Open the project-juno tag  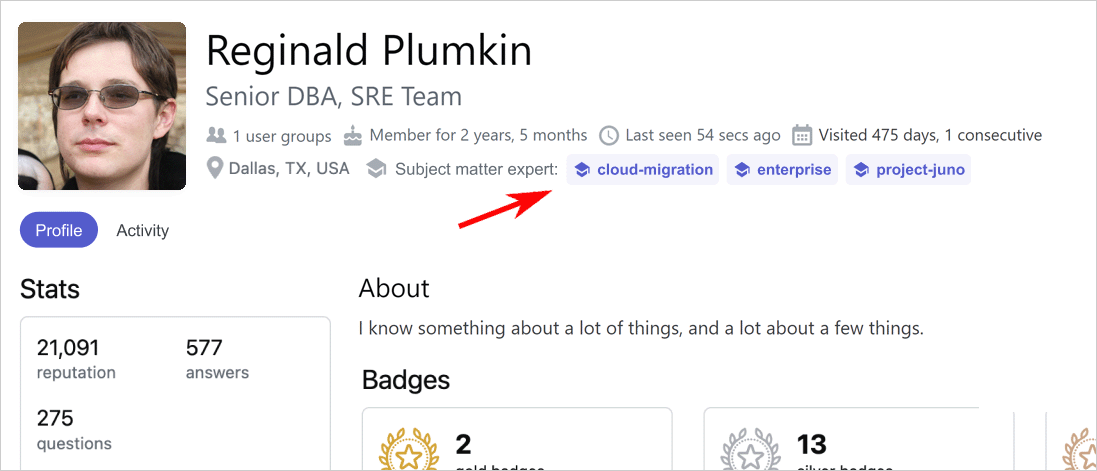pos(908,170)
